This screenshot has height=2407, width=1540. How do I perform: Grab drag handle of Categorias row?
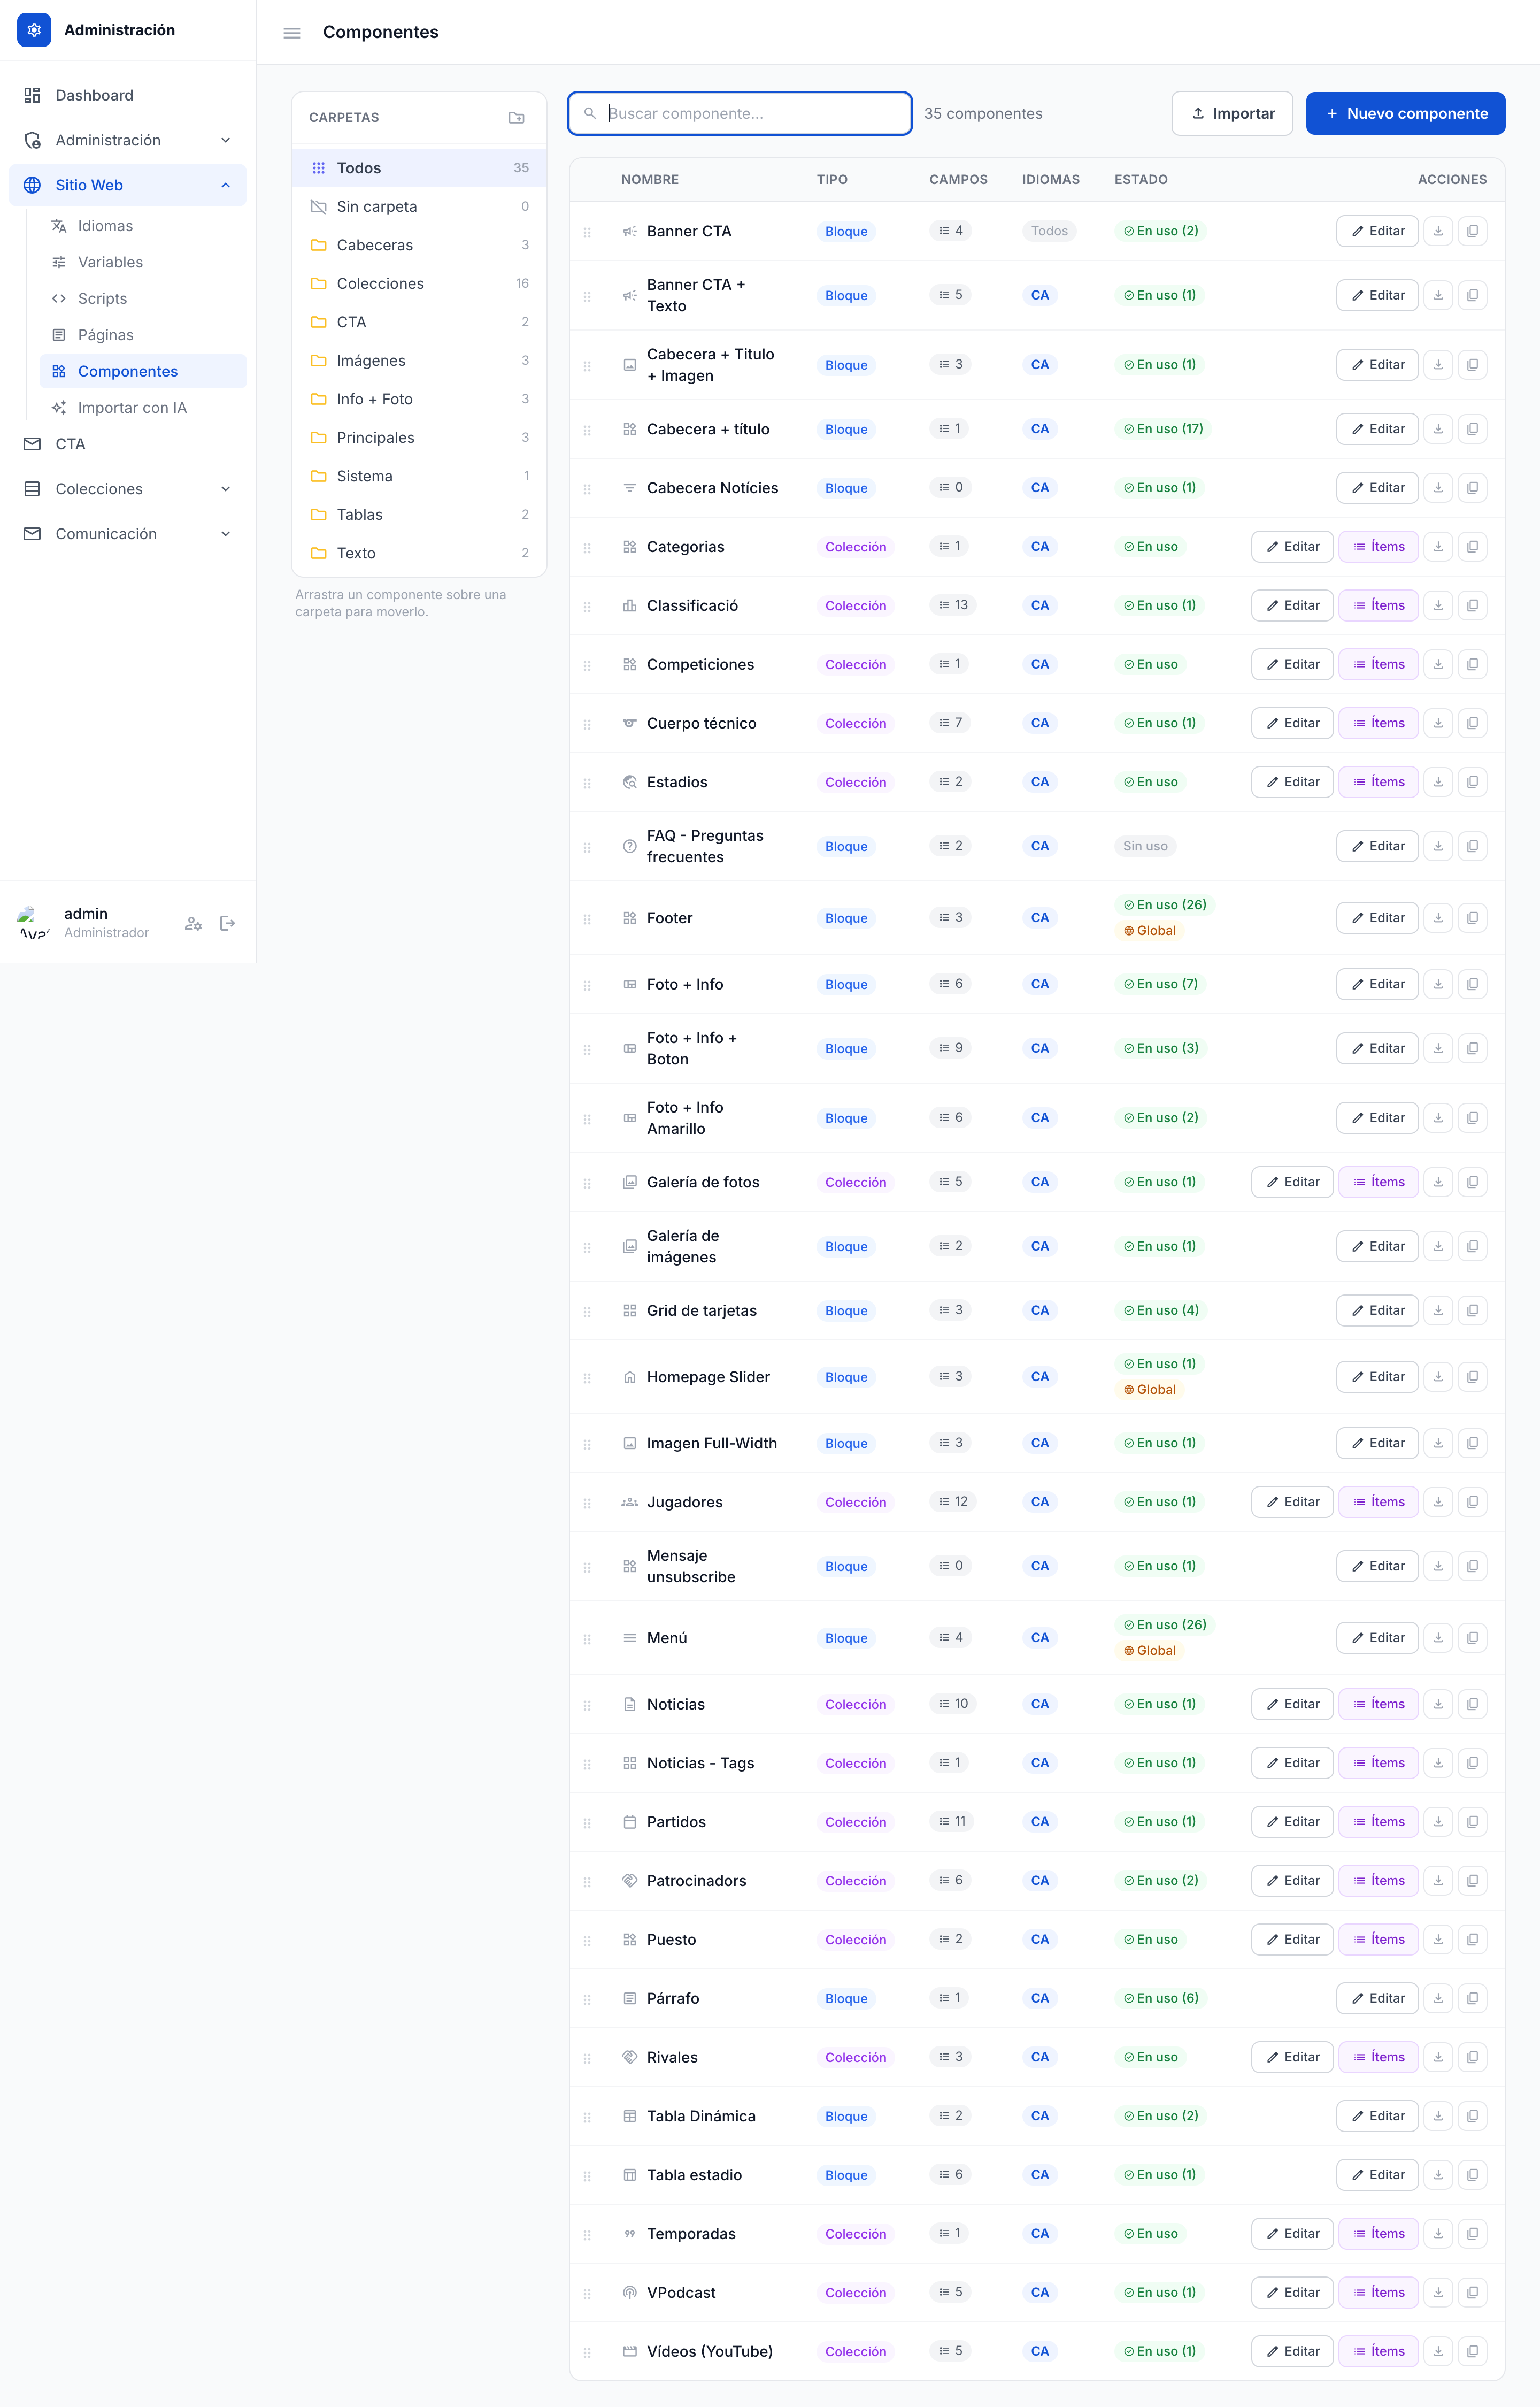coord(587,548)
